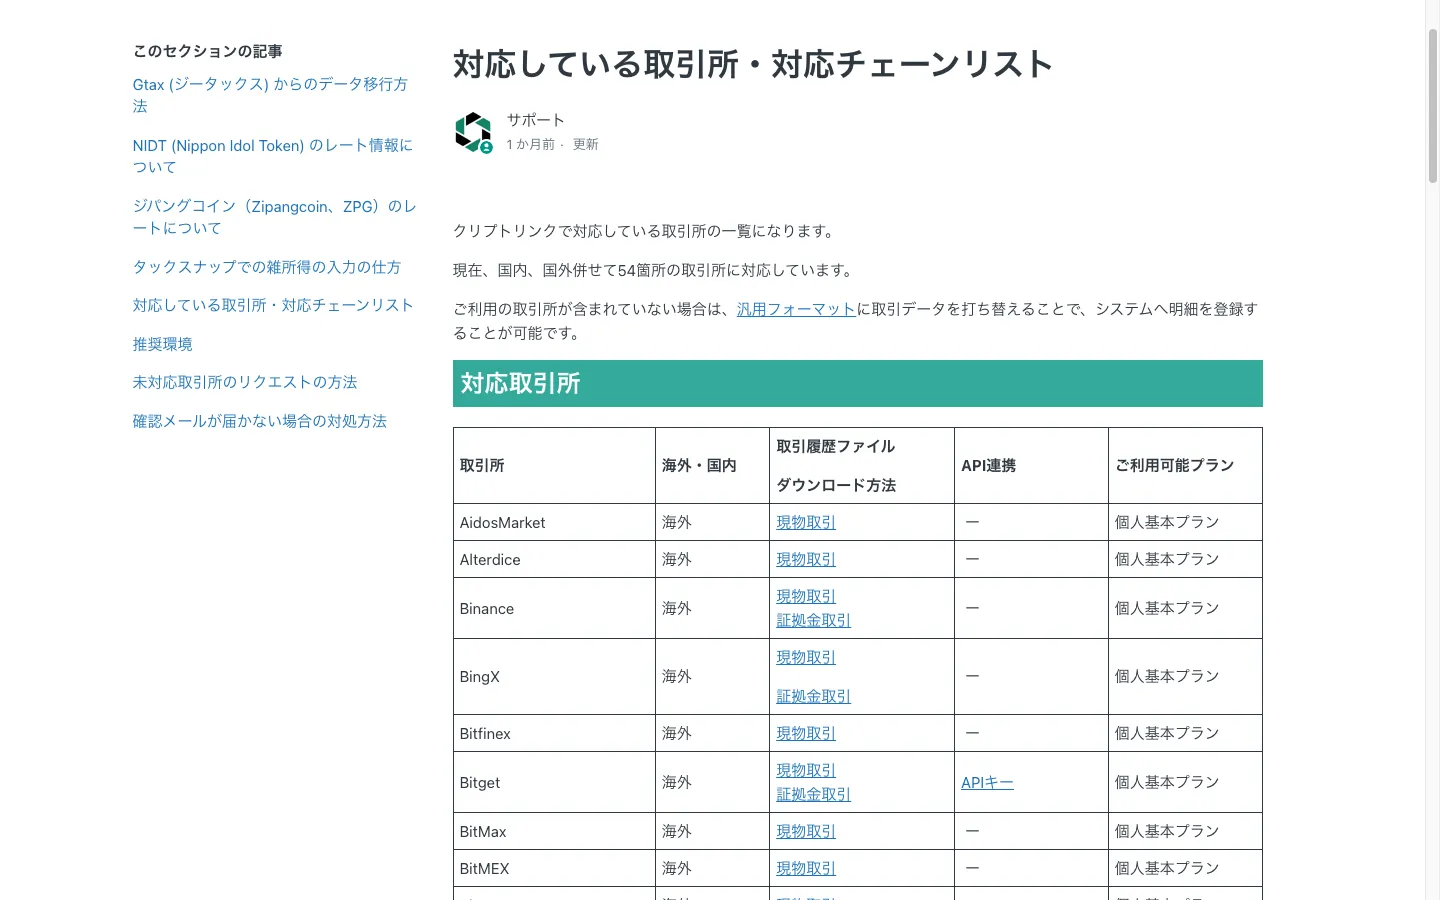Screen dimensions: 1440x900
Task: Open Bitget 現物取引 download link
Action: coord(806,770)
